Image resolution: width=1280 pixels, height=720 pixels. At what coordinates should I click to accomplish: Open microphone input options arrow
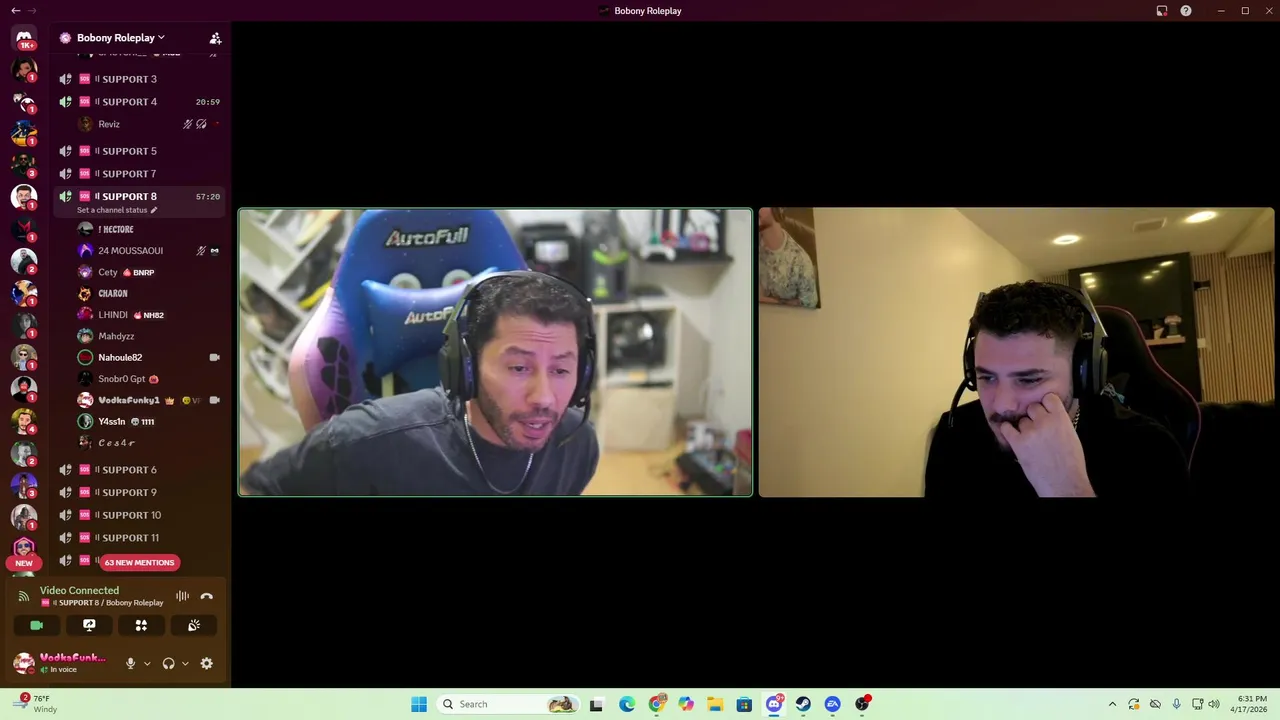coord(147,663)
